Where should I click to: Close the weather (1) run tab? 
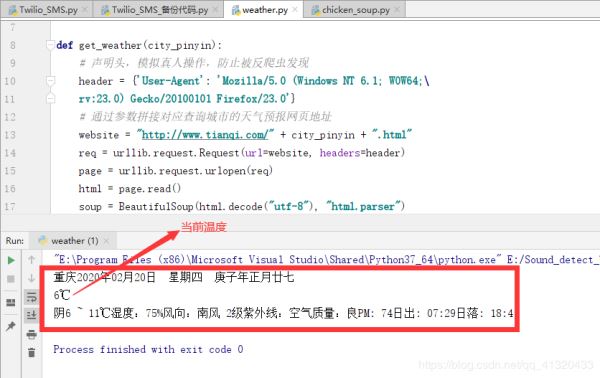106,241
